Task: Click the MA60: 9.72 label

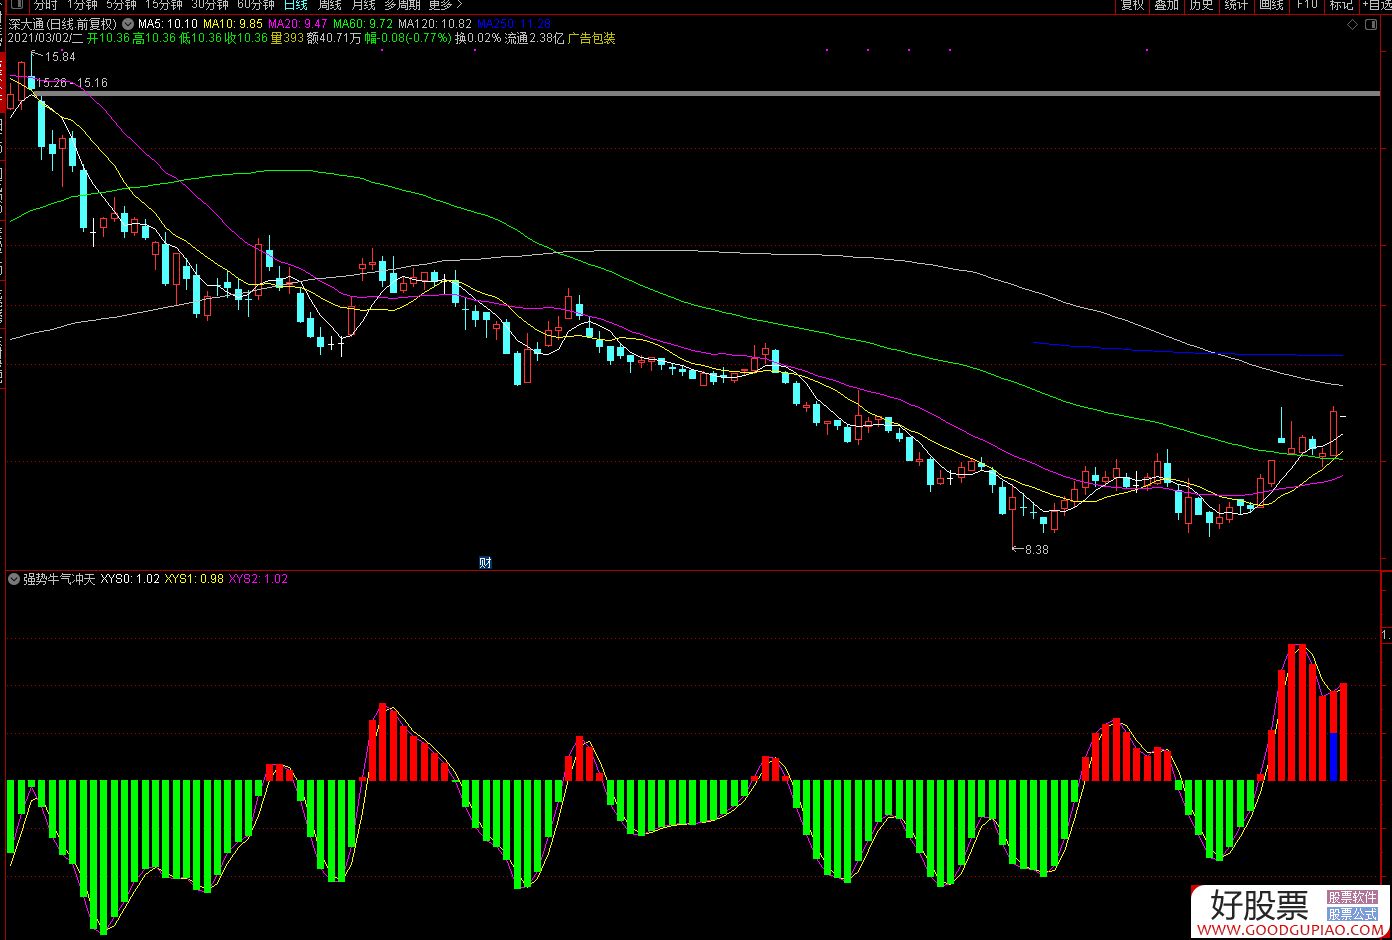Action: point(363,23)
